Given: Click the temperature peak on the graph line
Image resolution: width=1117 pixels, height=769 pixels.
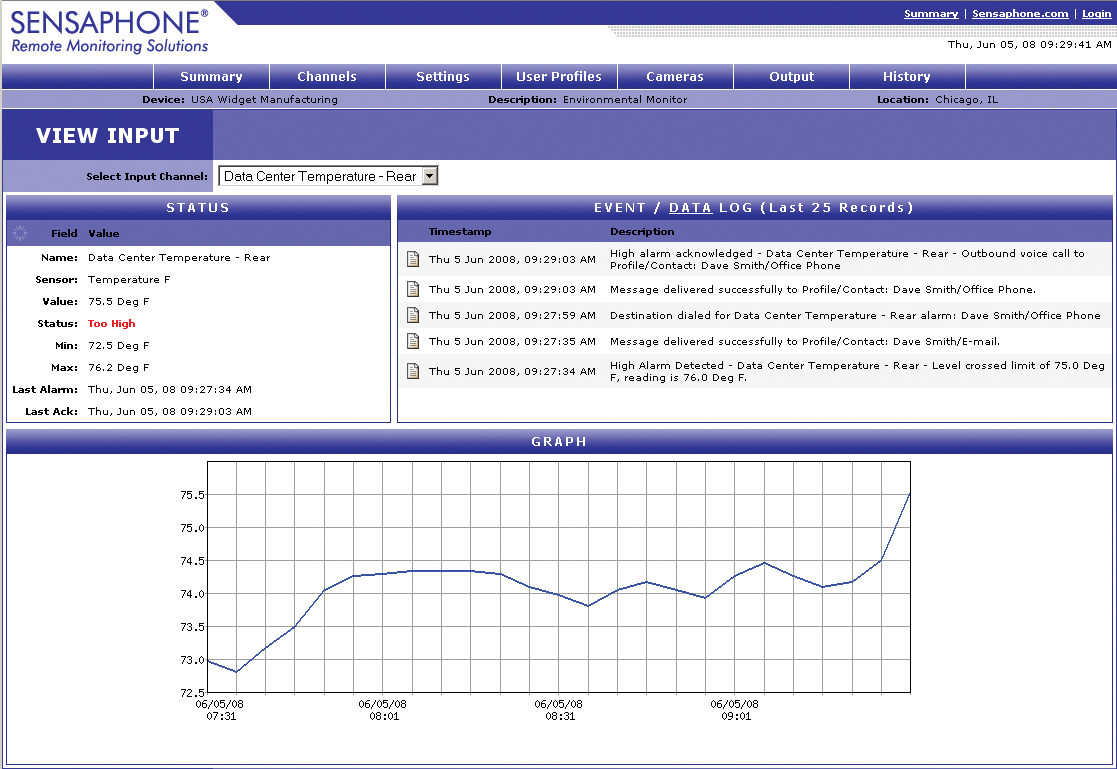Looking at the screenshot, I should [x=909, y=493].
